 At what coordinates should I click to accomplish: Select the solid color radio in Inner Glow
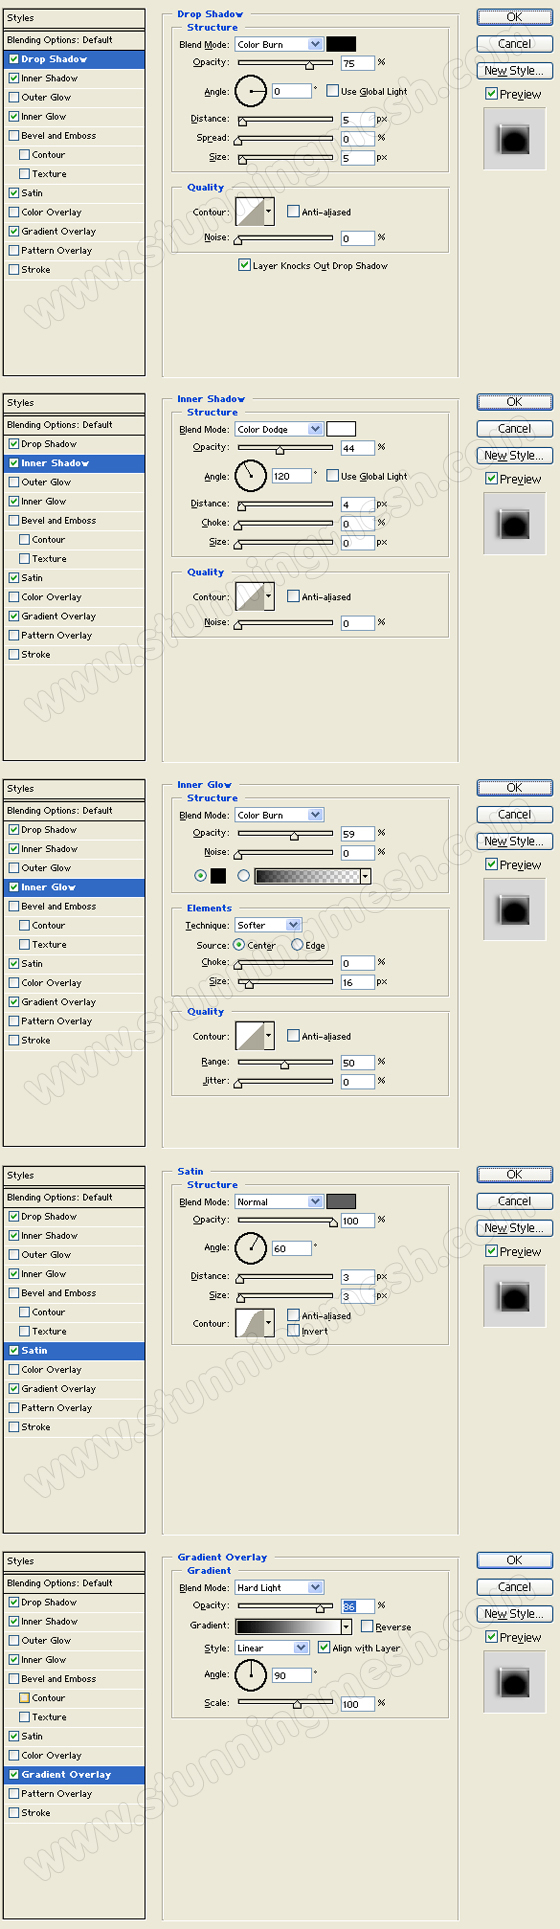201,876
